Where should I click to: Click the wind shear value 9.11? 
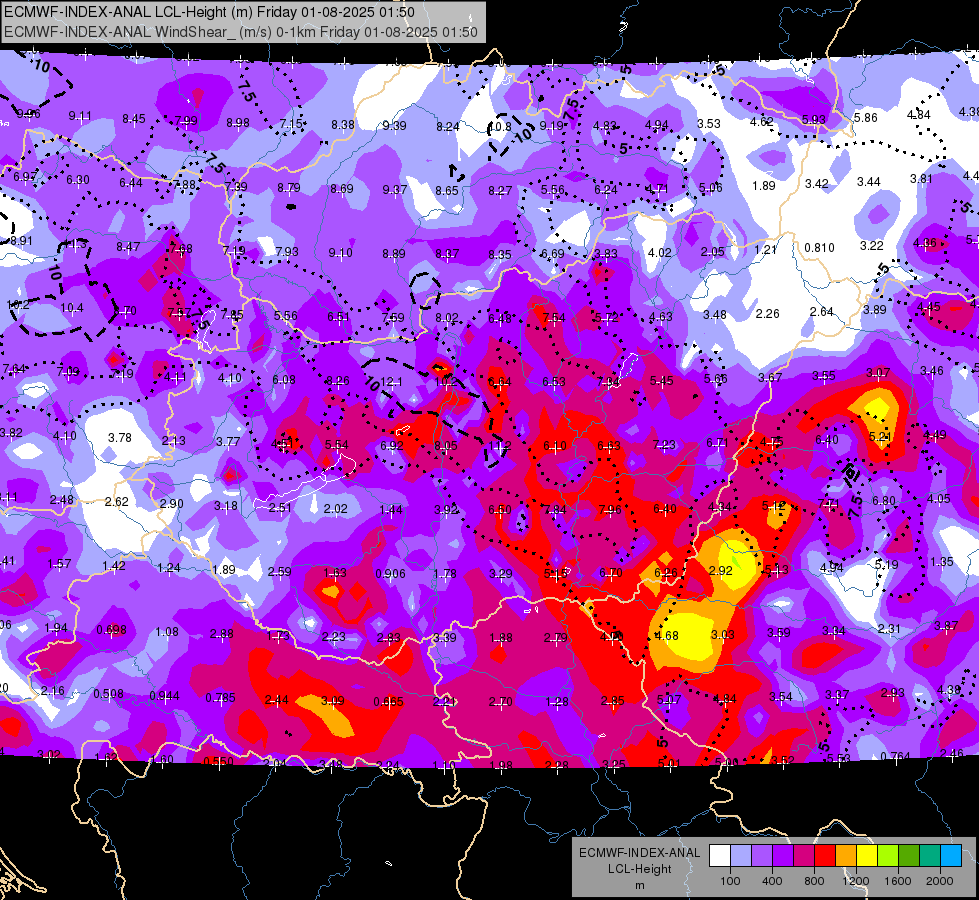coord(80,116)
